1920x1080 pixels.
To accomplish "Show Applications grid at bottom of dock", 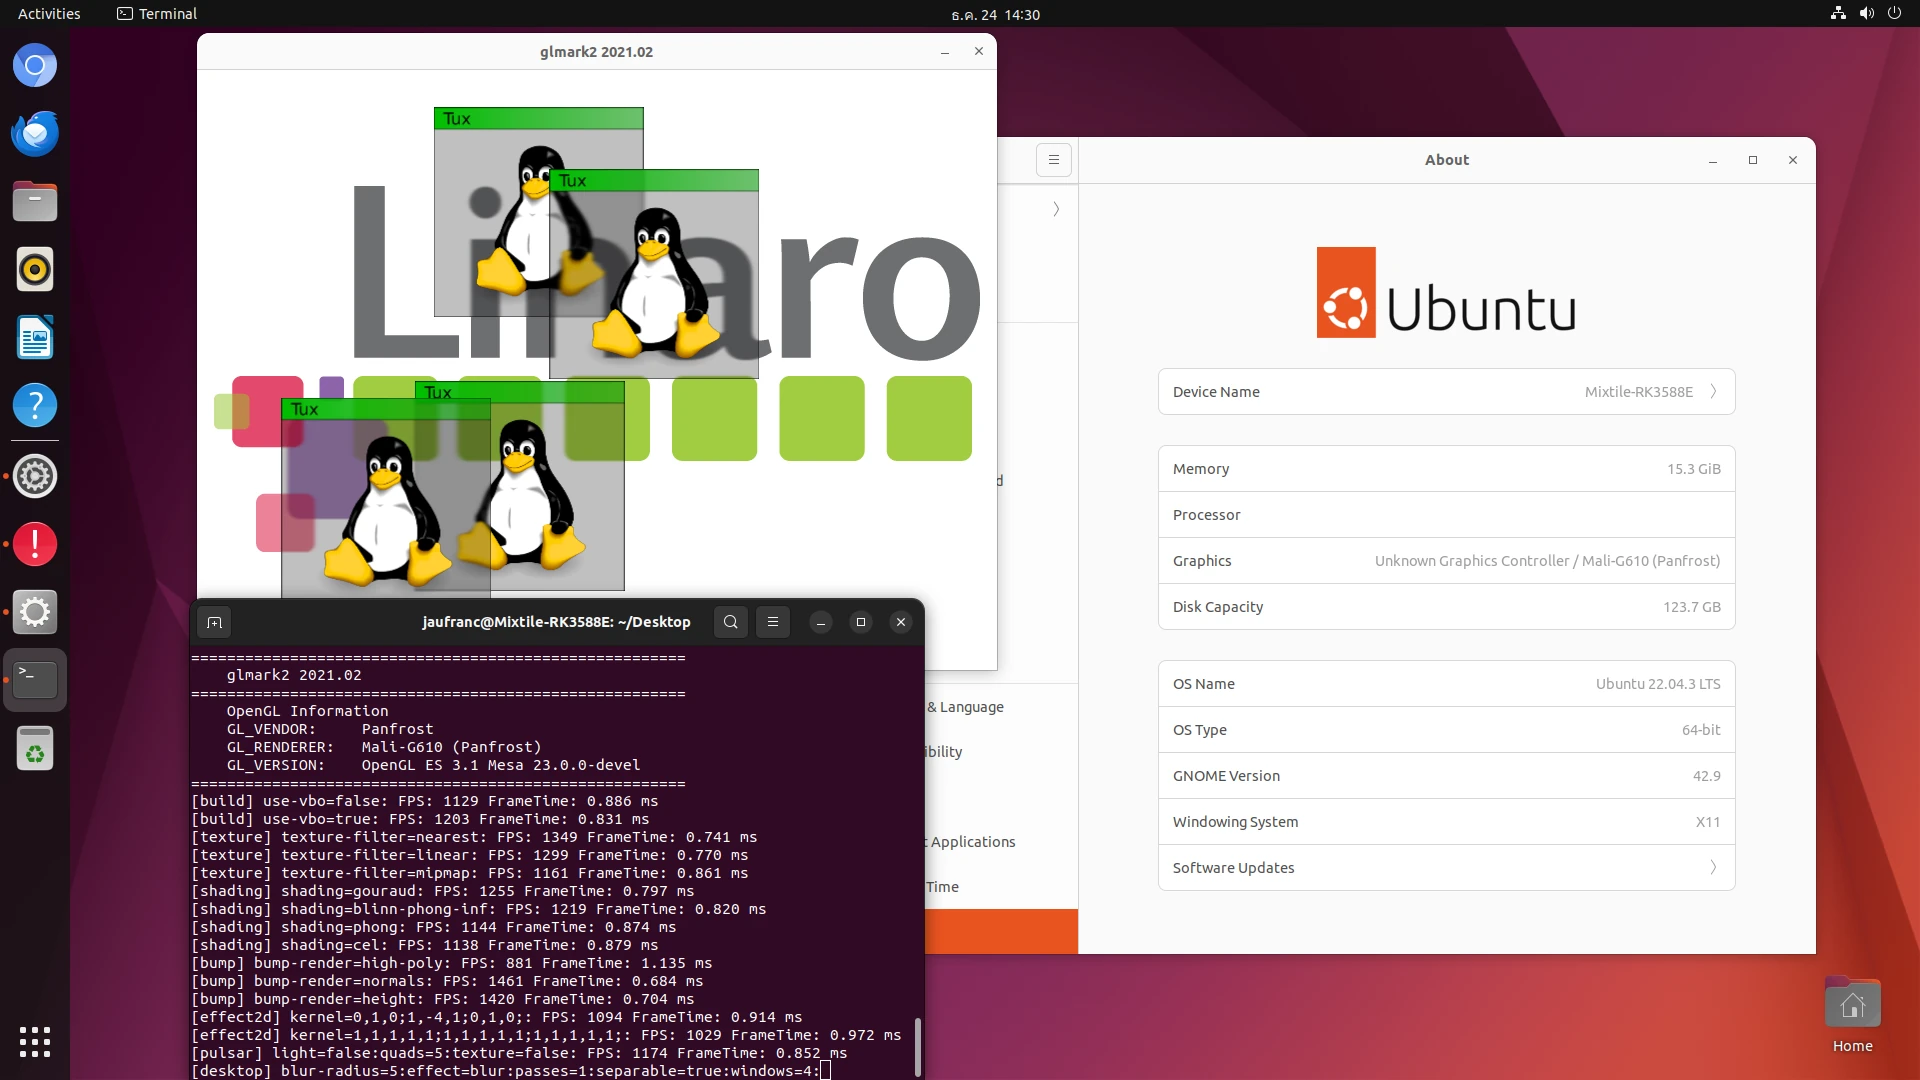I will point(35,1042).
